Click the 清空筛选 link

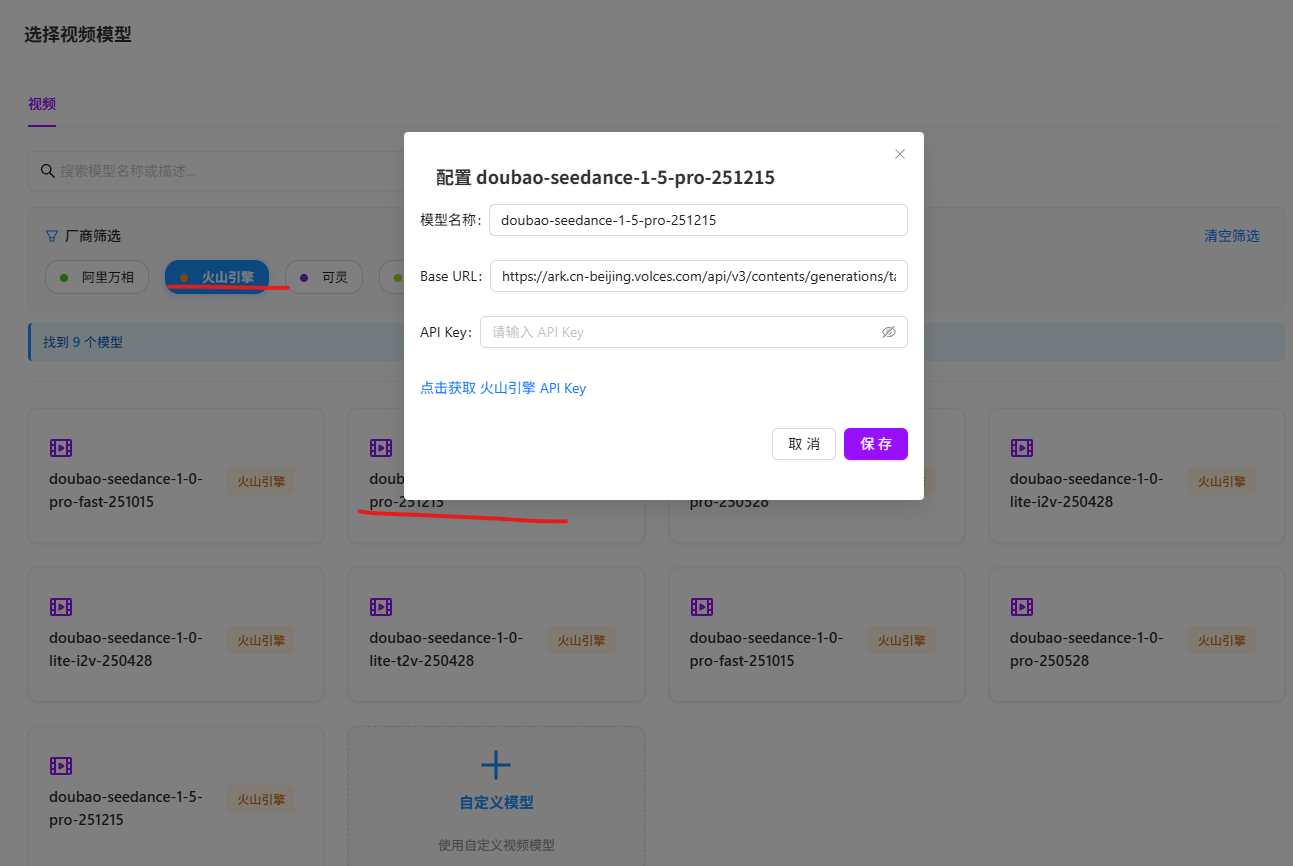(x=1231, y=236)
